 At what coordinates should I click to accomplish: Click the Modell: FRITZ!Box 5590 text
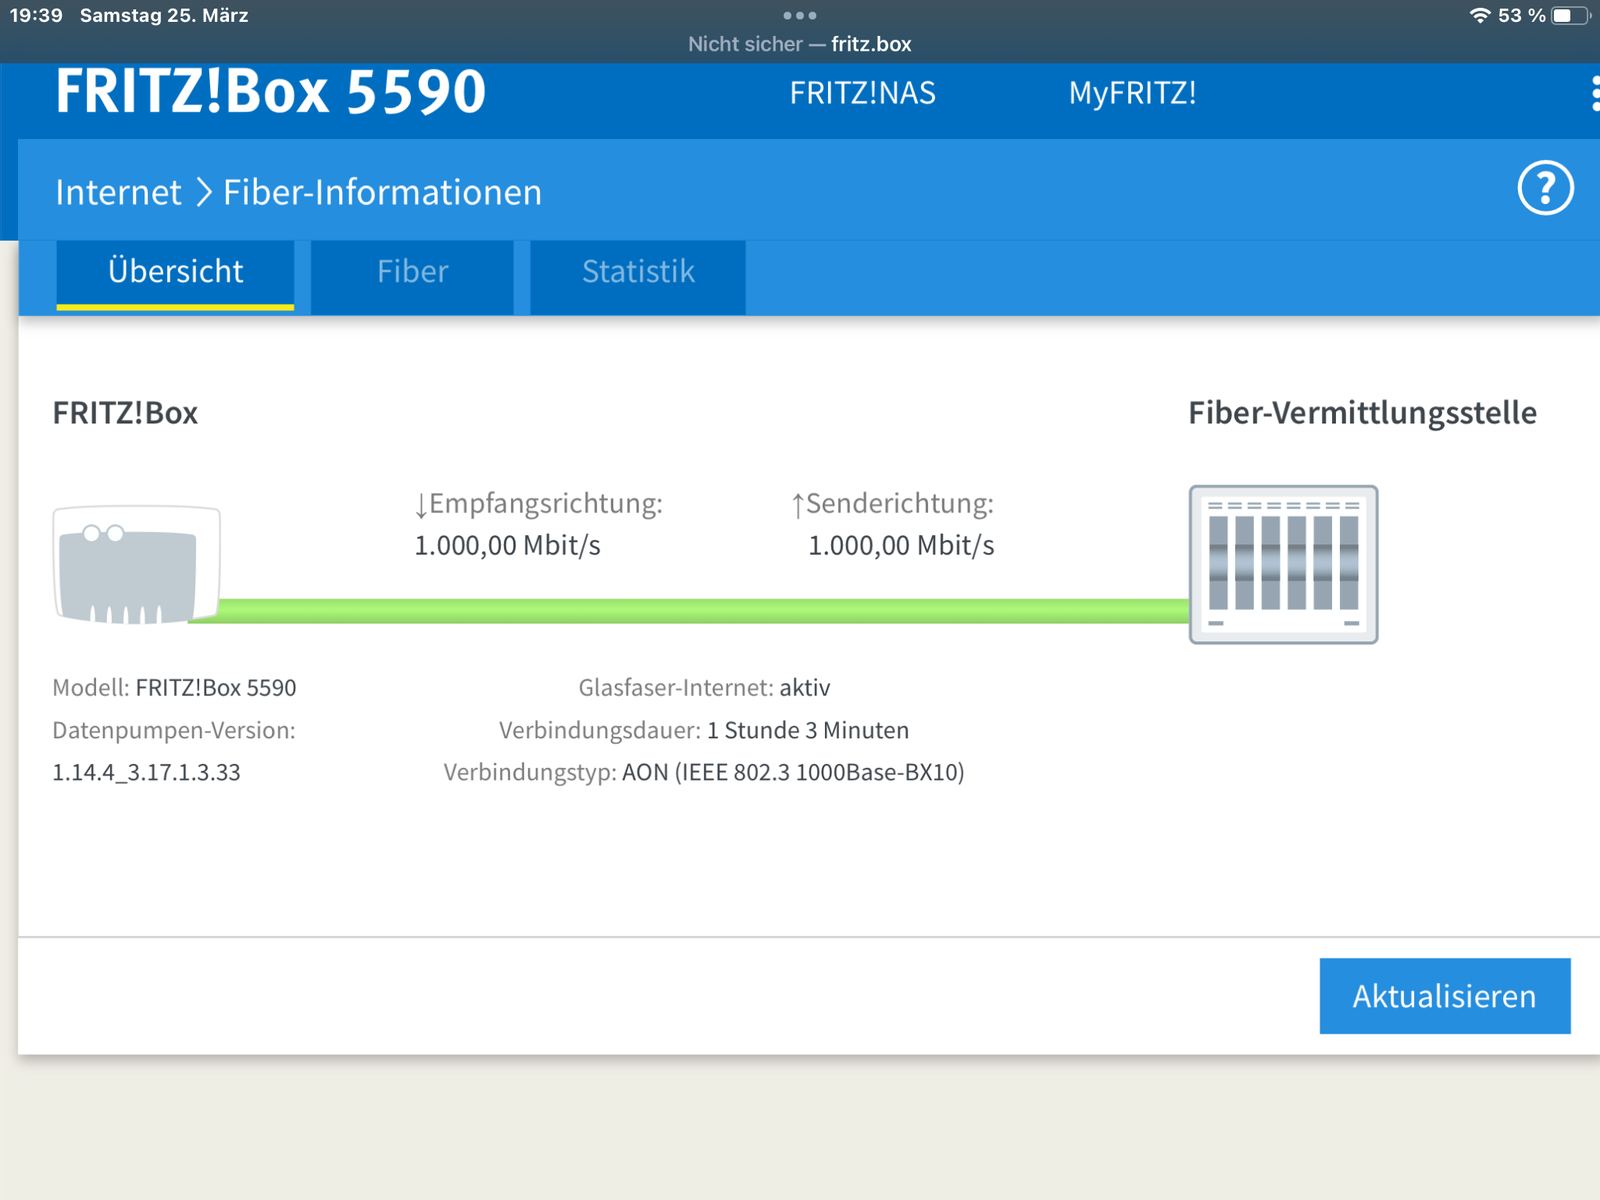pos(174,688)
